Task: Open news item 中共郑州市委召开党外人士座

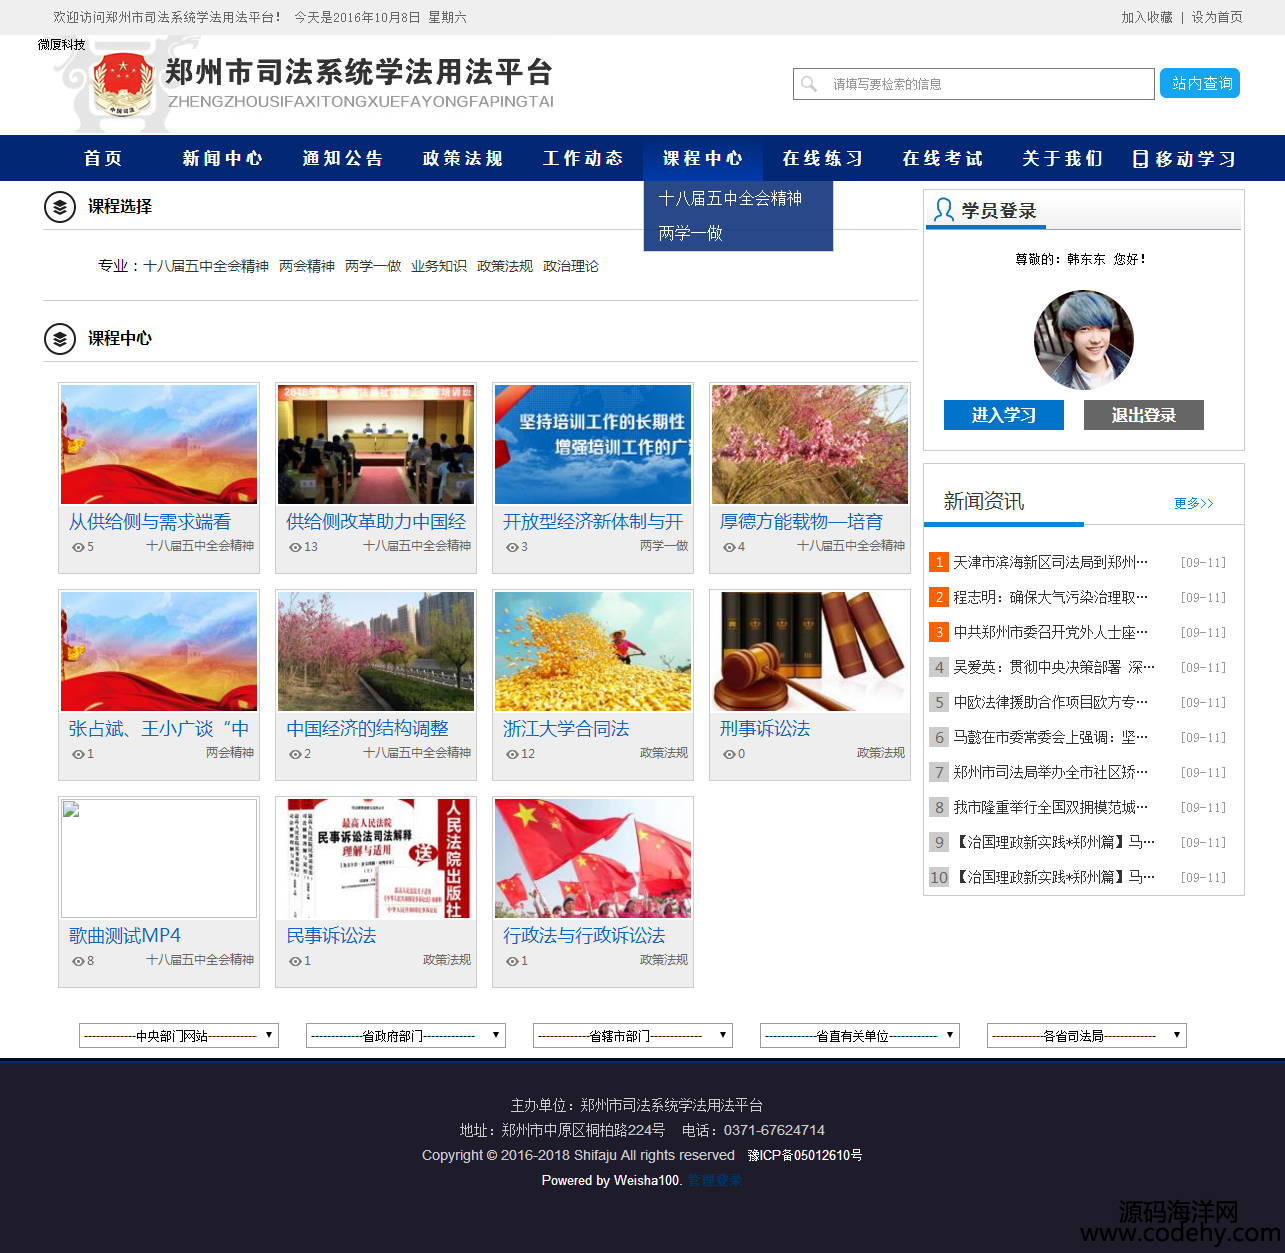Action: (x=1050, y=632)
